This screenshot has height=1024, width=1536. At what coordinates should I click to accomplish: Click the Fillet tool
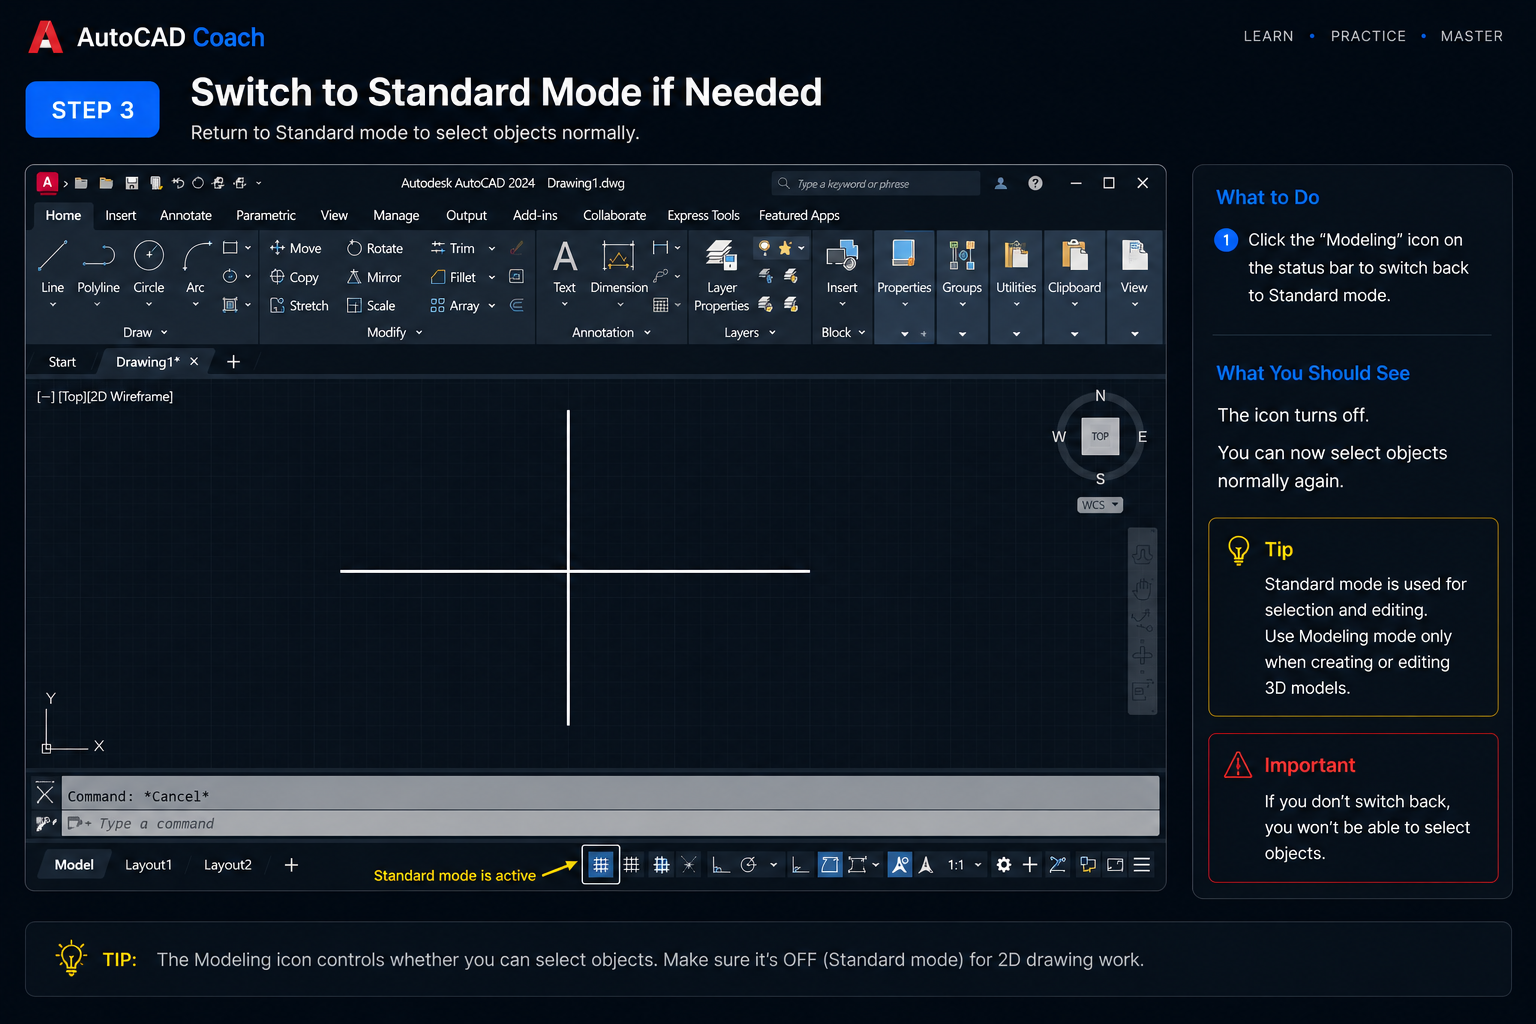(x=452, y=277)
